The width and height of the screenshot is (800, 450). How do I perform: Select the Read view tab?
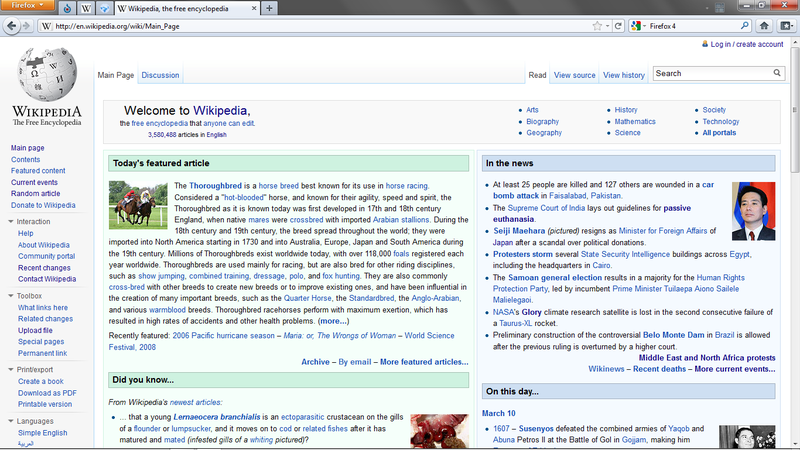(x=537, y=75)
